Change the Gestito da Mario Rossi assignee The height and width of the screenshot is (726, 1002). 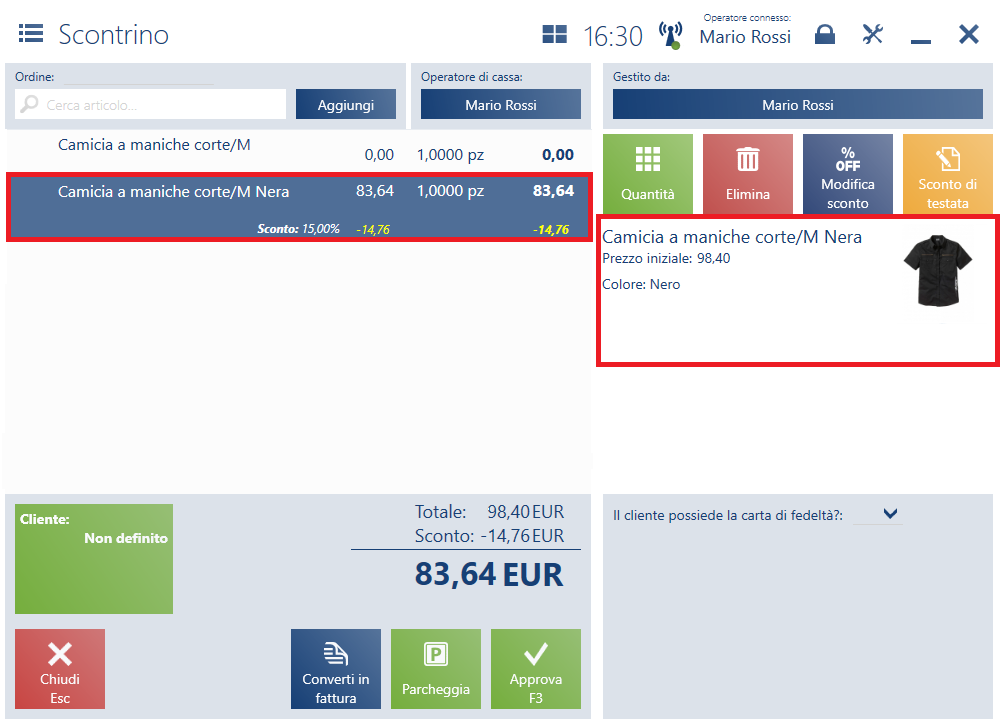[797, 105]
